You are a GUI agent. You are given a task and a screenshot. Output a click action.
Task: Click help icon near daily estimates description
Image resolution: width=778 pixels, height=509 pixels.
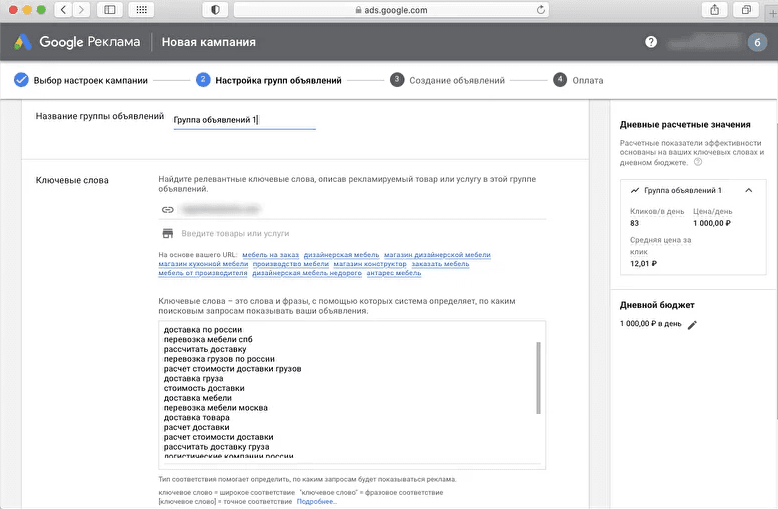pos(698,162)
